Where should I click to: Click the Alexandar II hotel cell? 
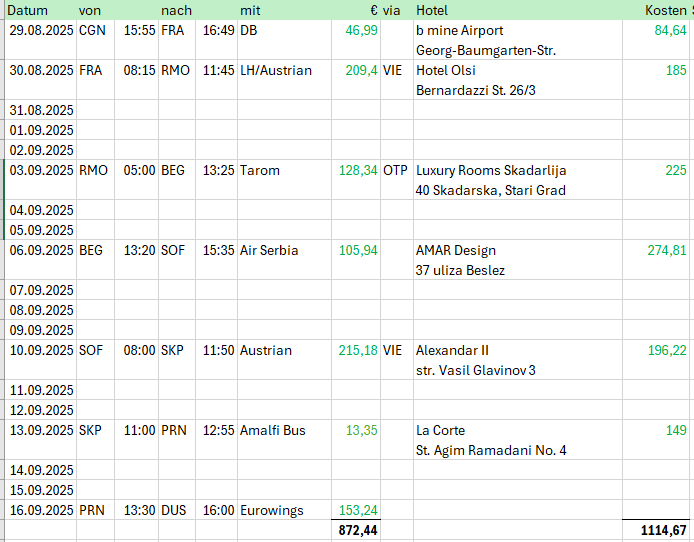coord(518,360)
